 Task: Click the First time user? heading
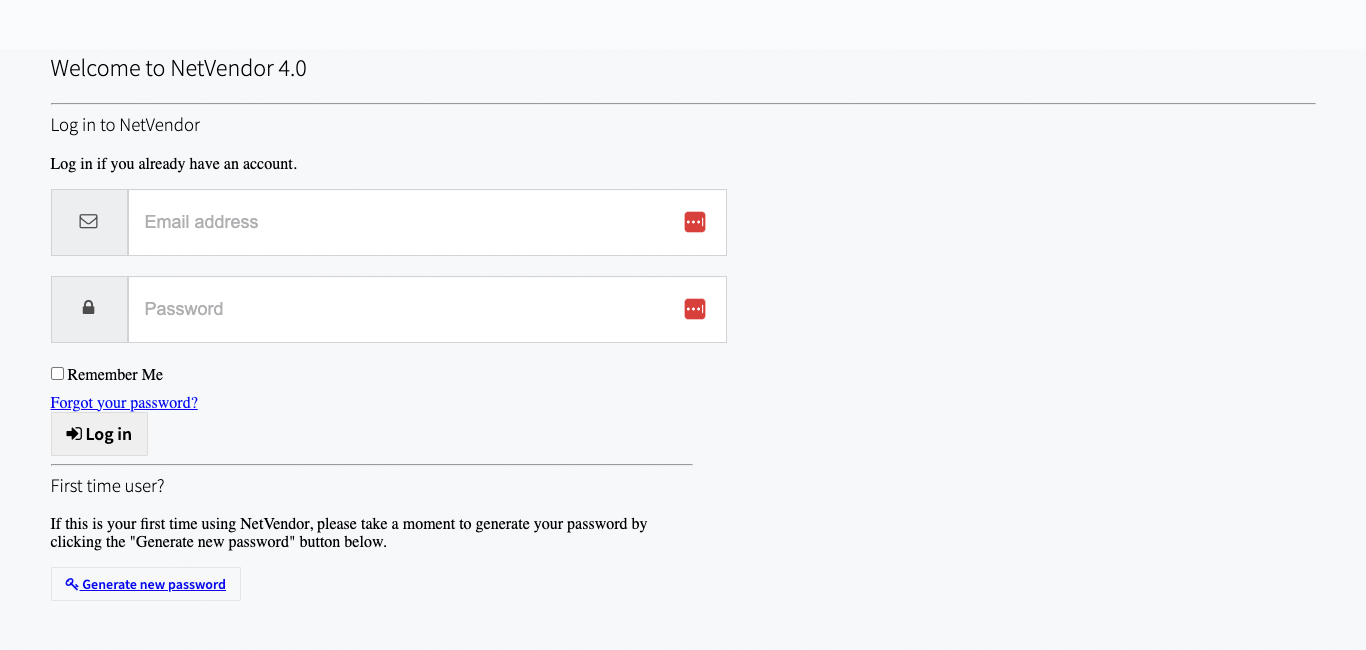tap(107, 486)
